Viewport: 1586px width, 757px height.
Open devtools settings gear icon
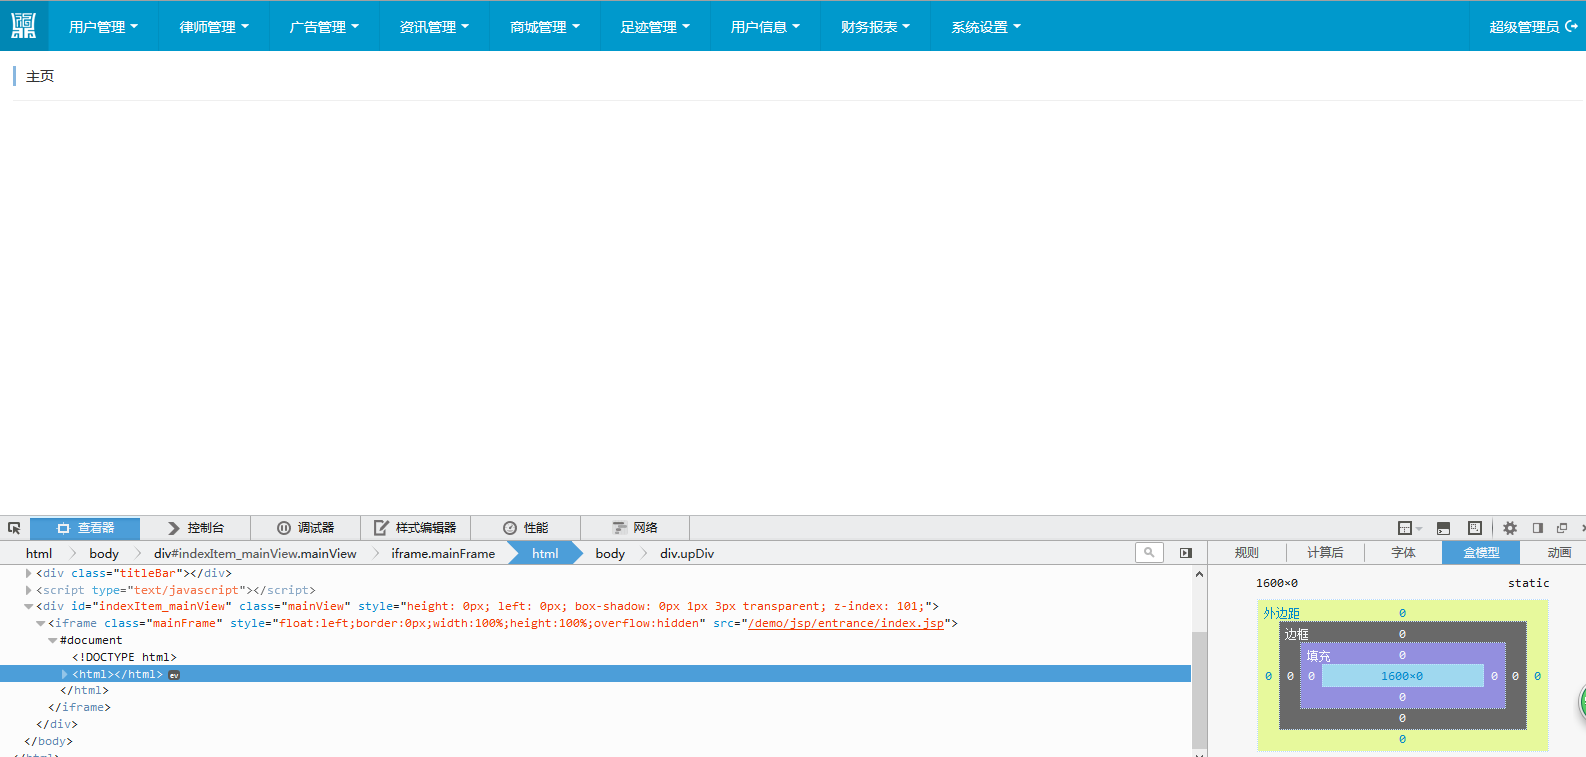1510,528
